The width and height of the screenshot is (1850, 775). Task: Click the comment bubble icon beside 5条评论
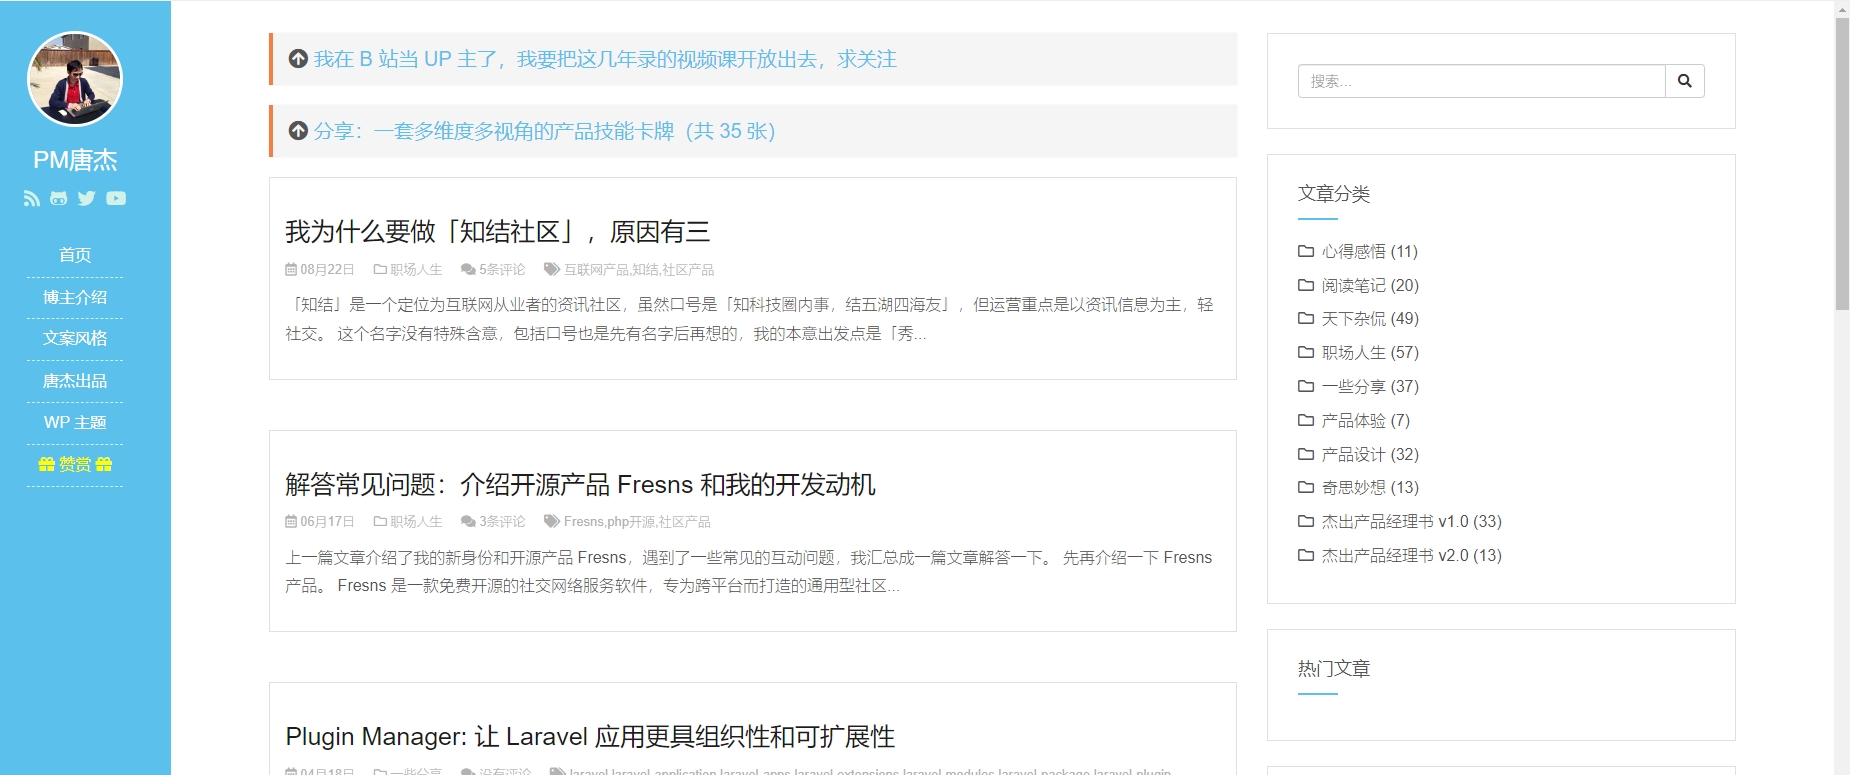[x=468, y=269]
